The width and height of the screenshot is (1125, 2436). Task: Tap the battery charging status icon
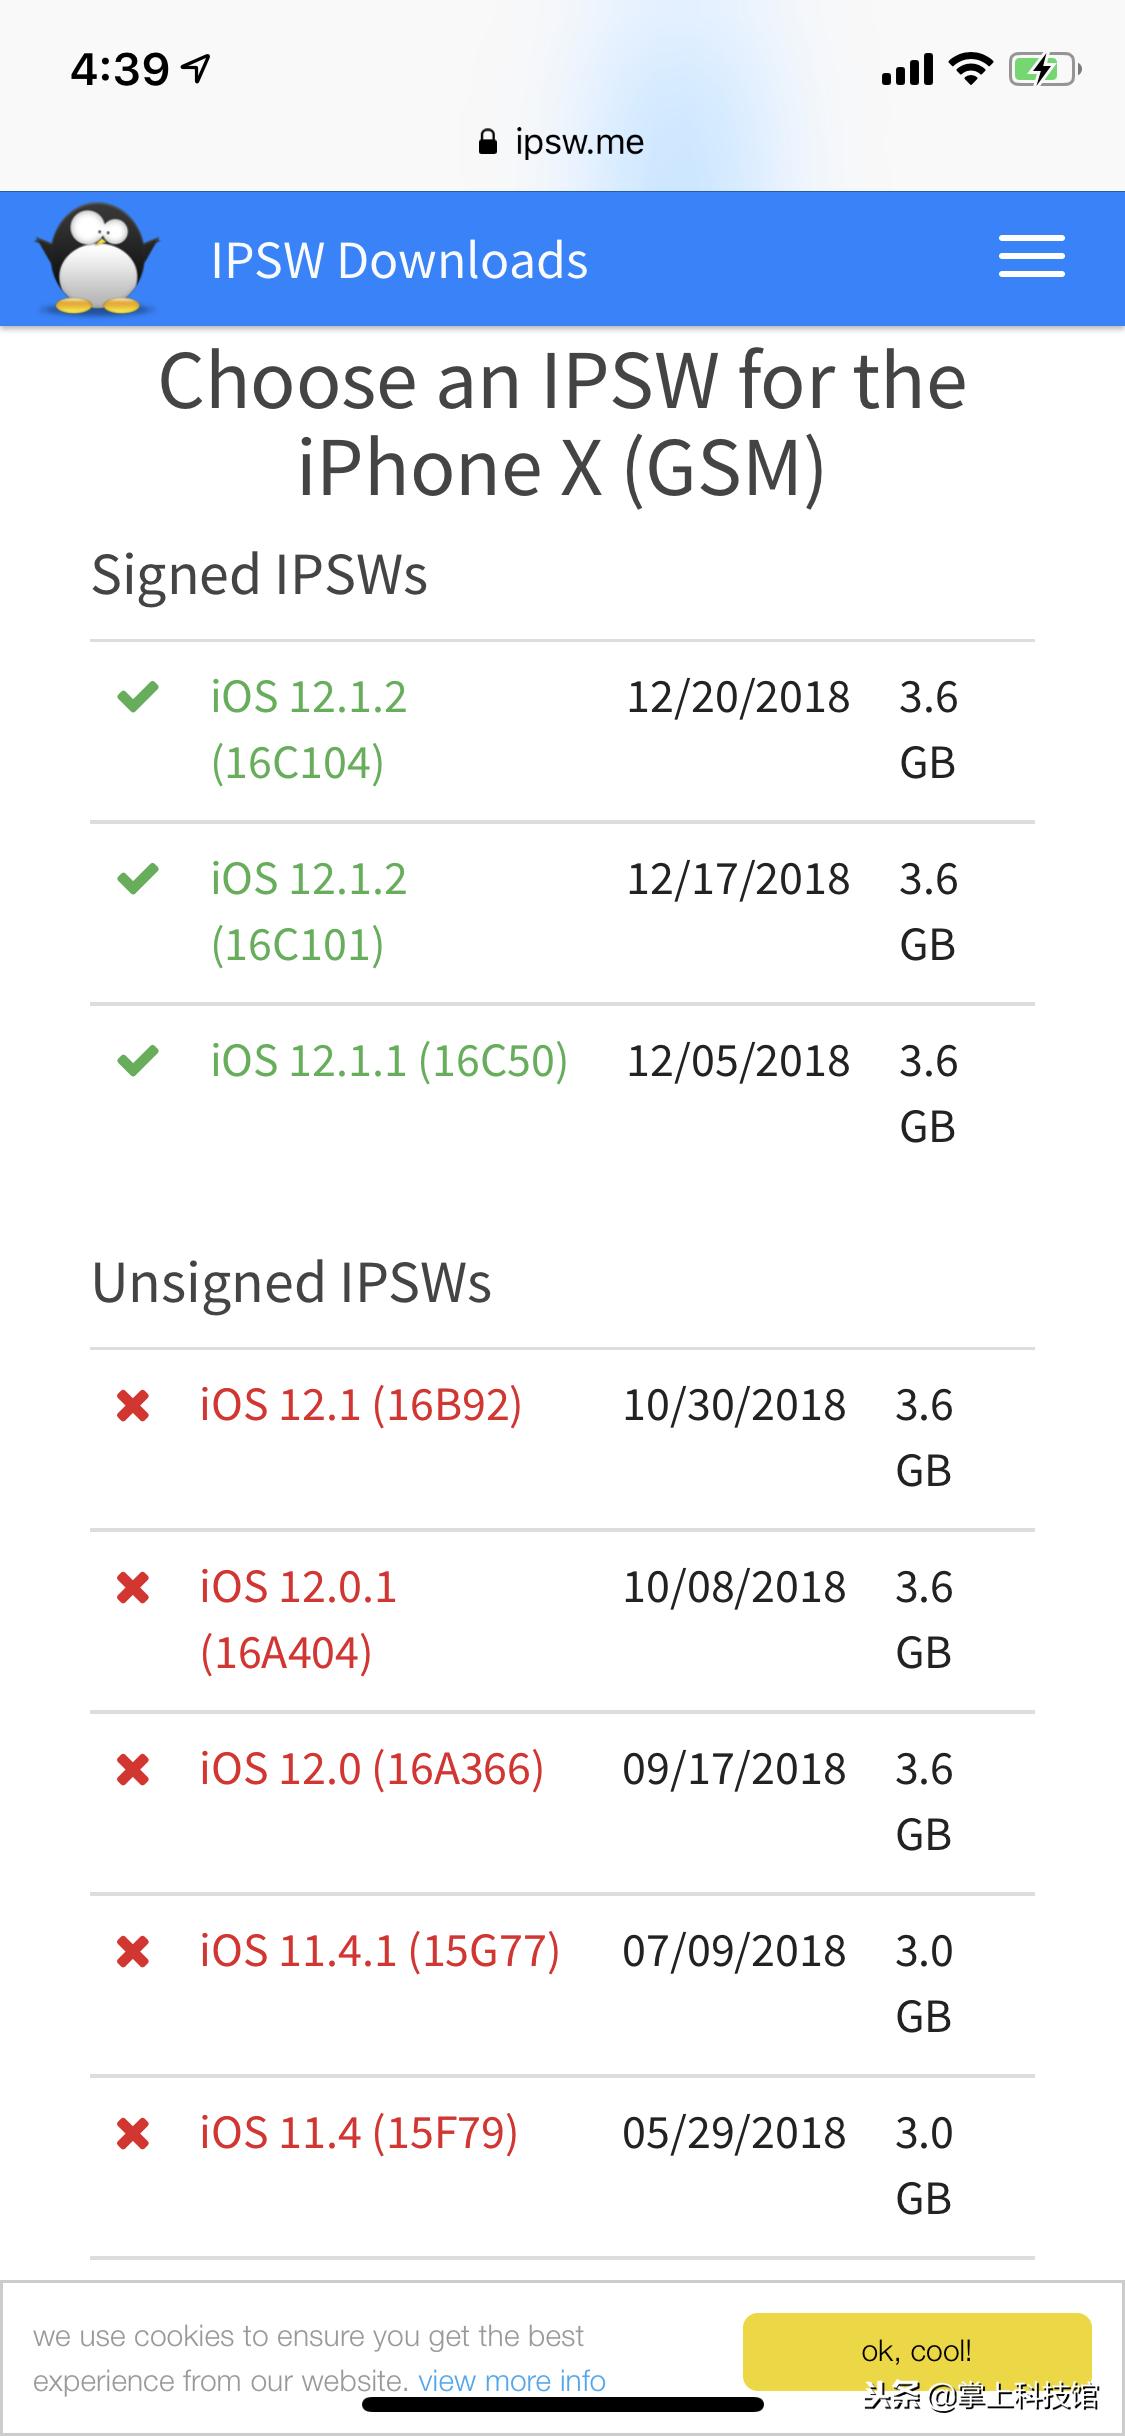(x=1044, y=70)
